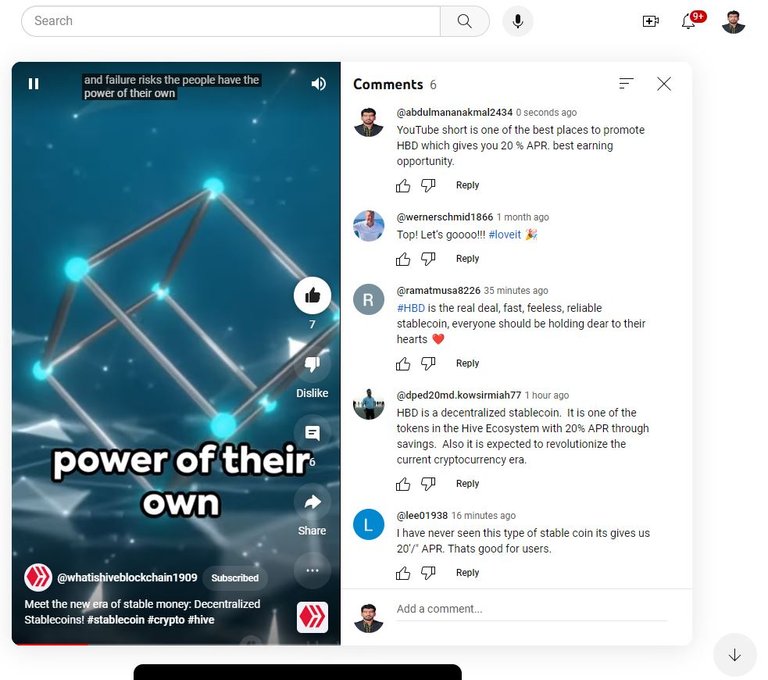Pause the Short with the pause icon
768x680 pixels.
[33, 84]
